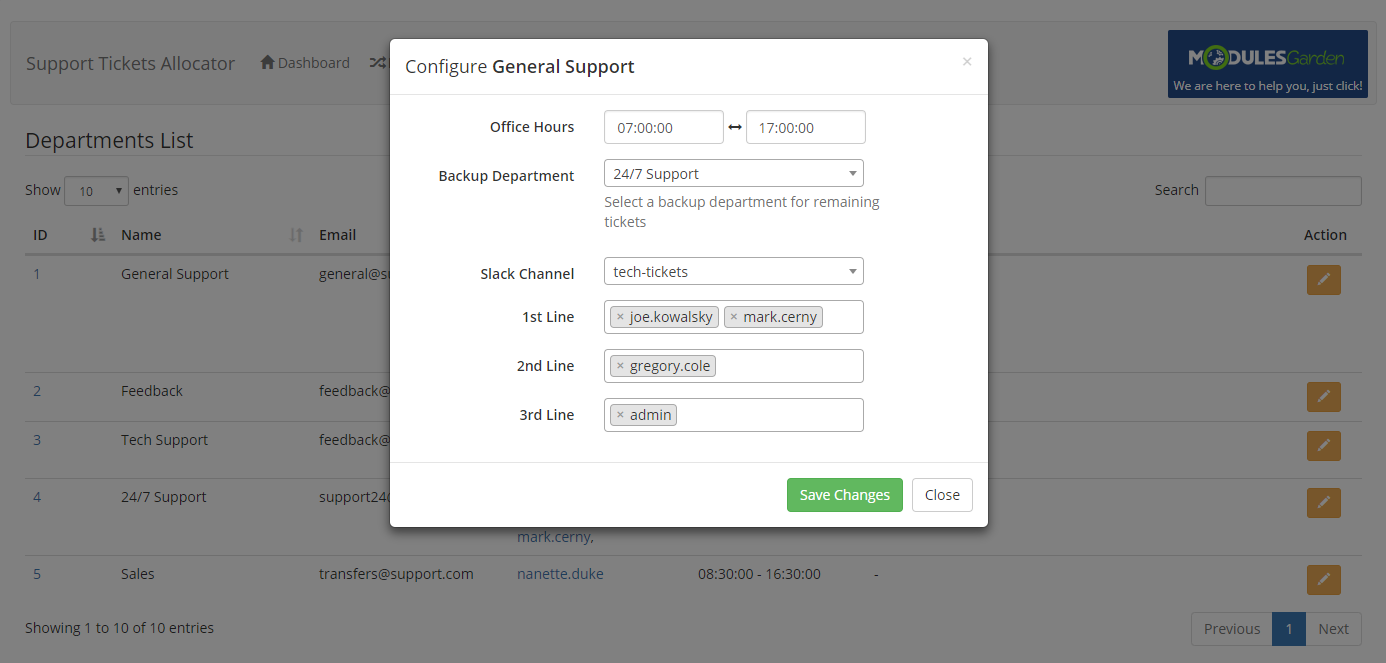Remove admin tag from 3rd Line
The image size is (1386, 663).
click(620, 415)
